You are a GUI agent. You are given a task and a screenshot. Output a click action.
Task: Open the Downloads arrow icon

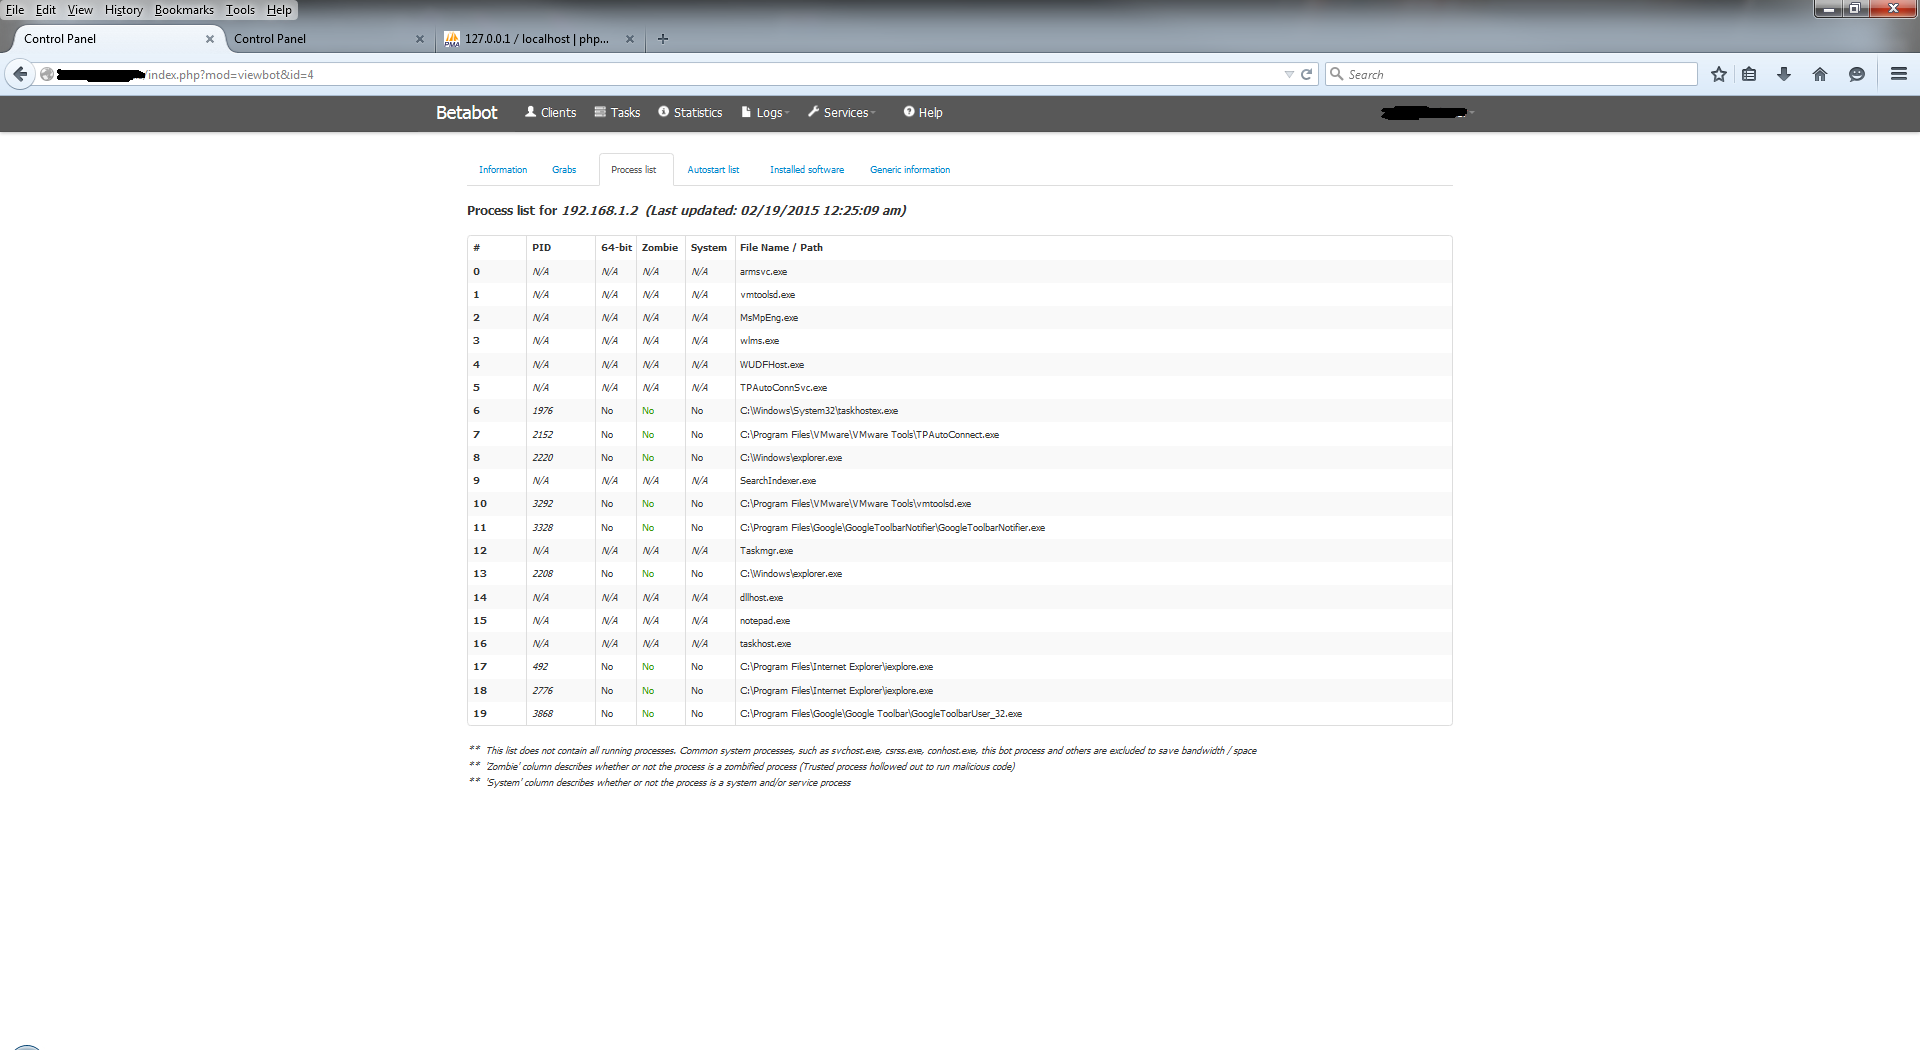(x=1783, y=74)
